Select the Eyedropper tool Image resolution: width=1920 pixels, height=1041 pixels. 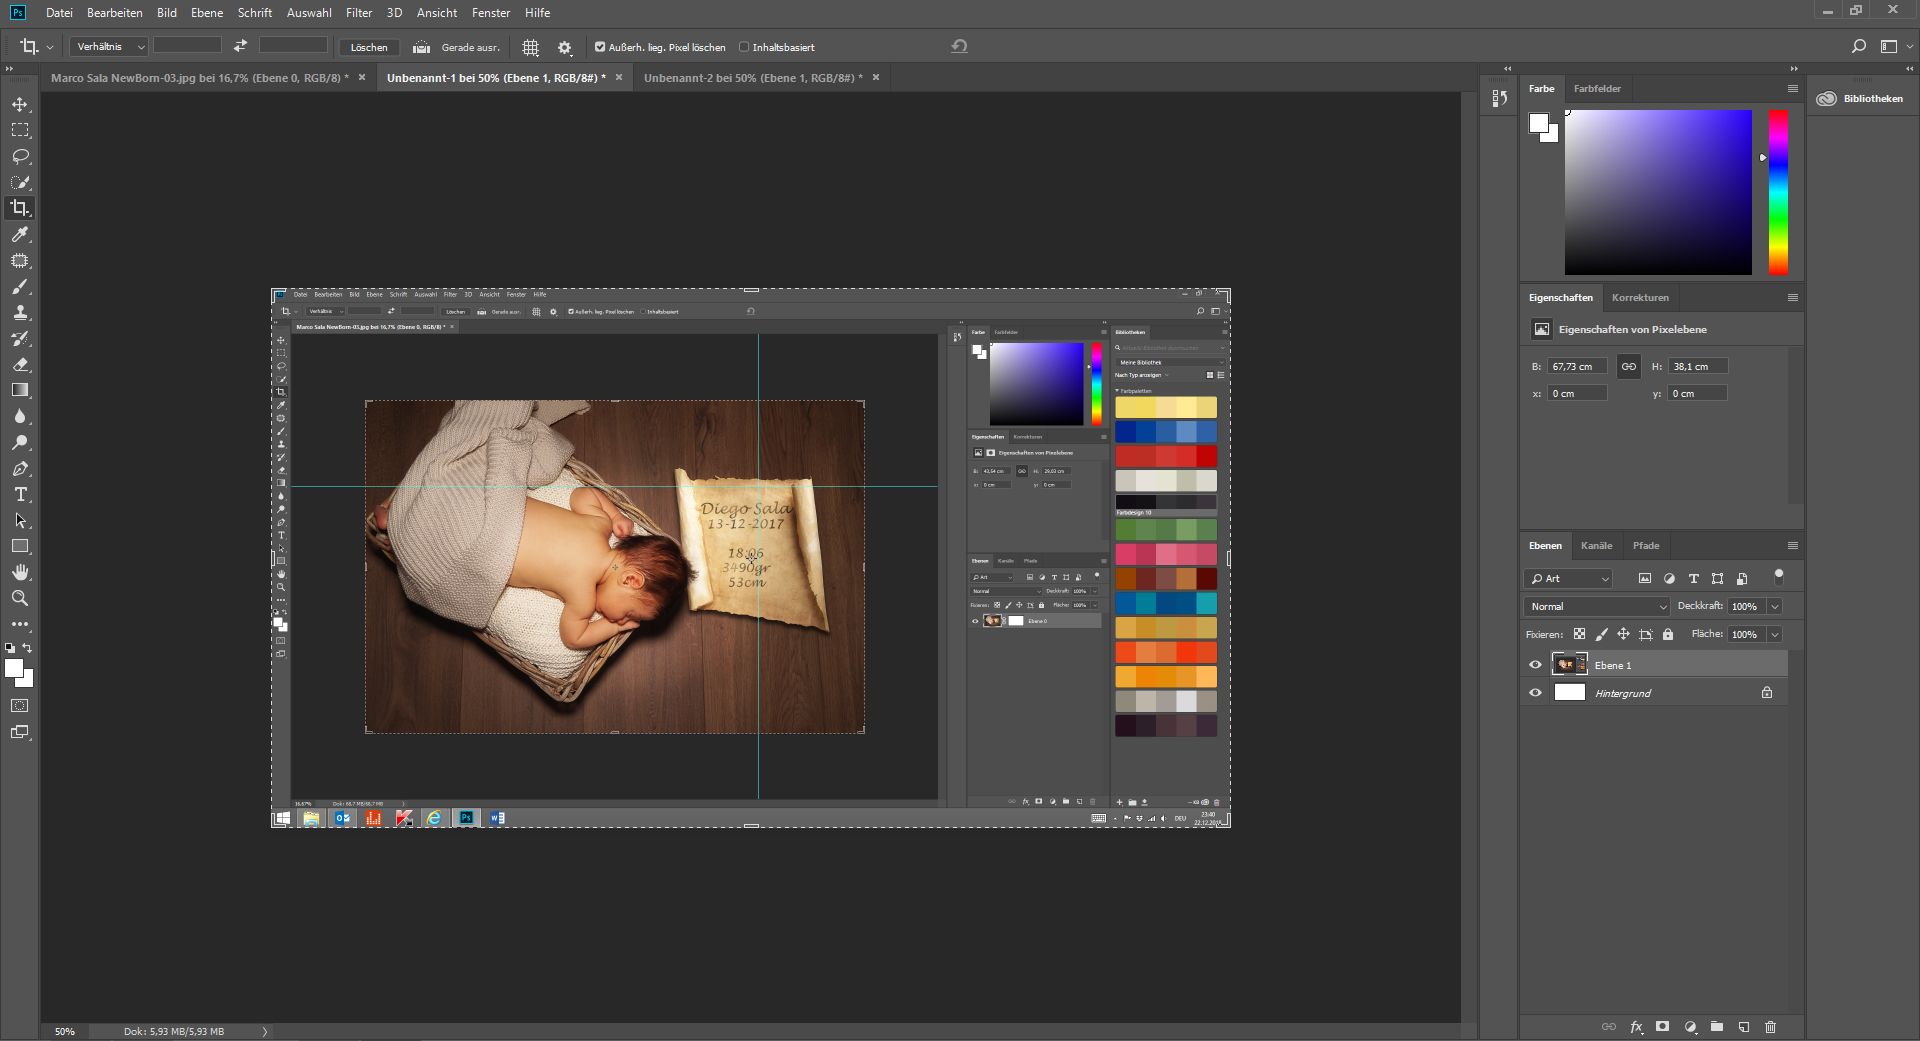coord(20,235)
